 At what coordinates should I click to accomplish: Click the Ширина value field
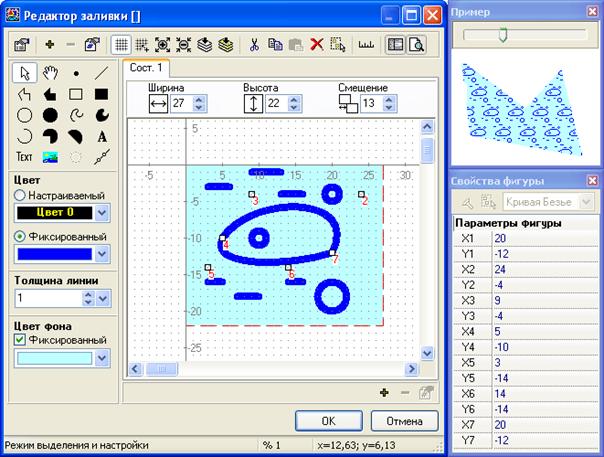180,103
